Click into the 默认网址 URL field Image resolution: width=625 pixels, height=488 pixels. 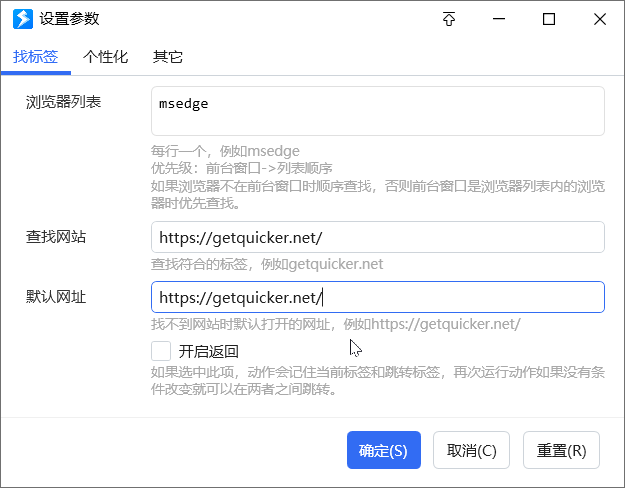(x=377, y=297)
